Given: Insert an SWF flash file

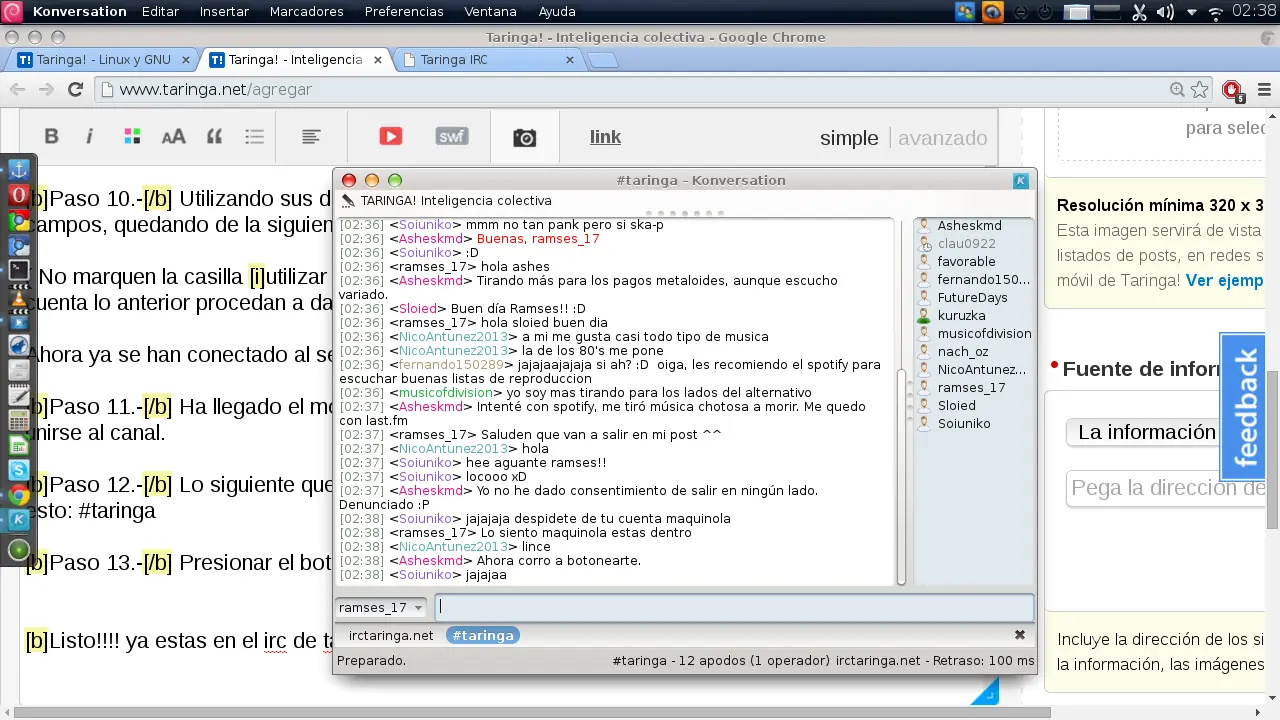Looking at the screenshot, I should pos(452,136).
